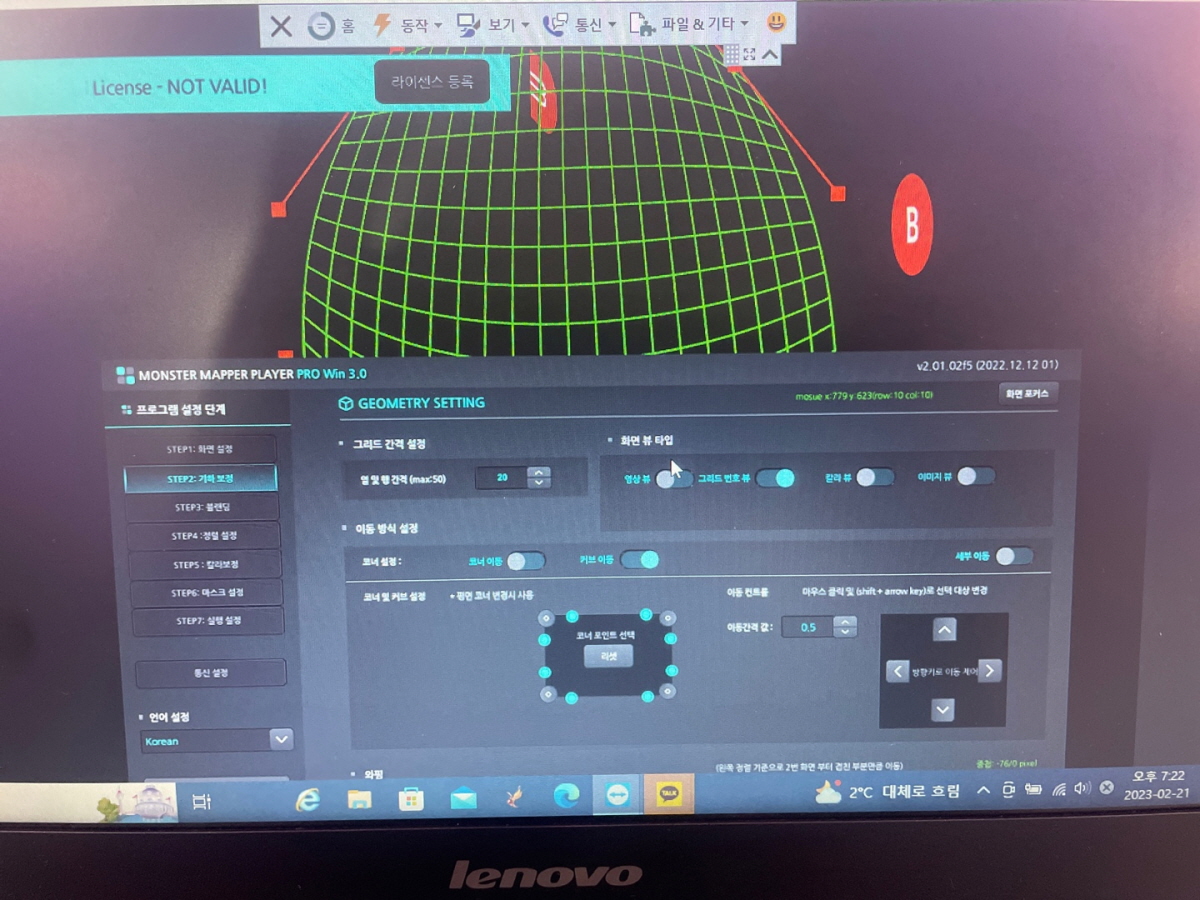This screenshot has width=1200, height=900.
Task: Click the move interval field showing 0.5
Action: pos(808,627)
